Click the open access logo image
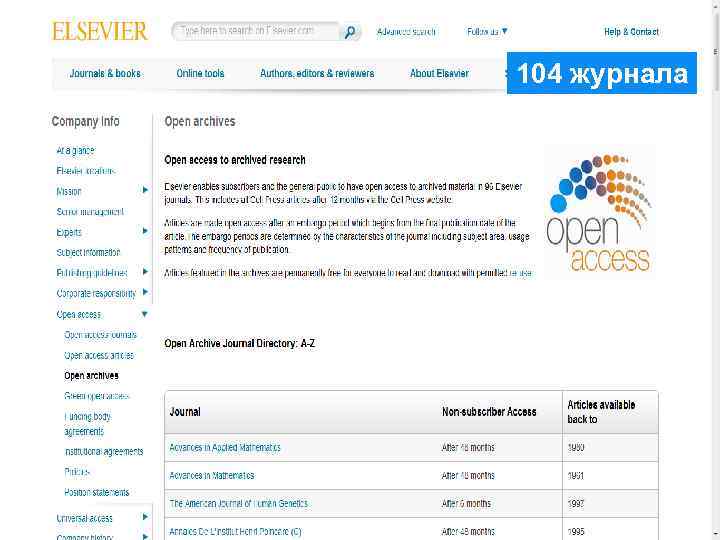The image size is (720, 540). pyautogui.click(x=600, y=212)
